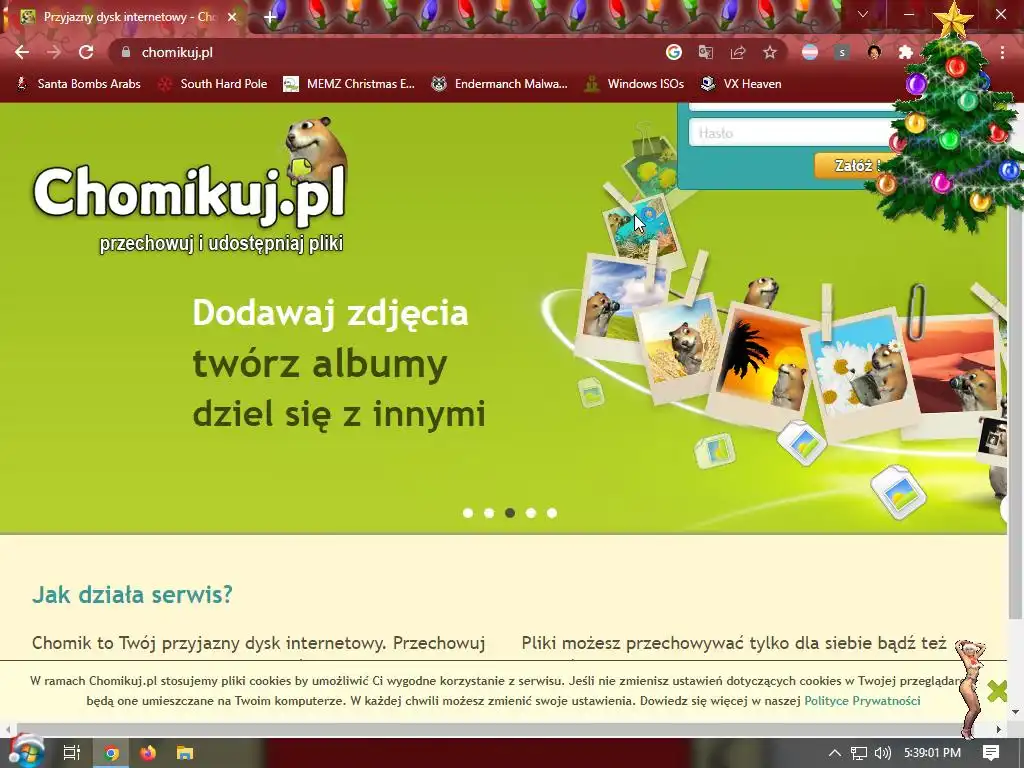
Task: Bookmark this tab with star
Action: (x=770, y=52)
